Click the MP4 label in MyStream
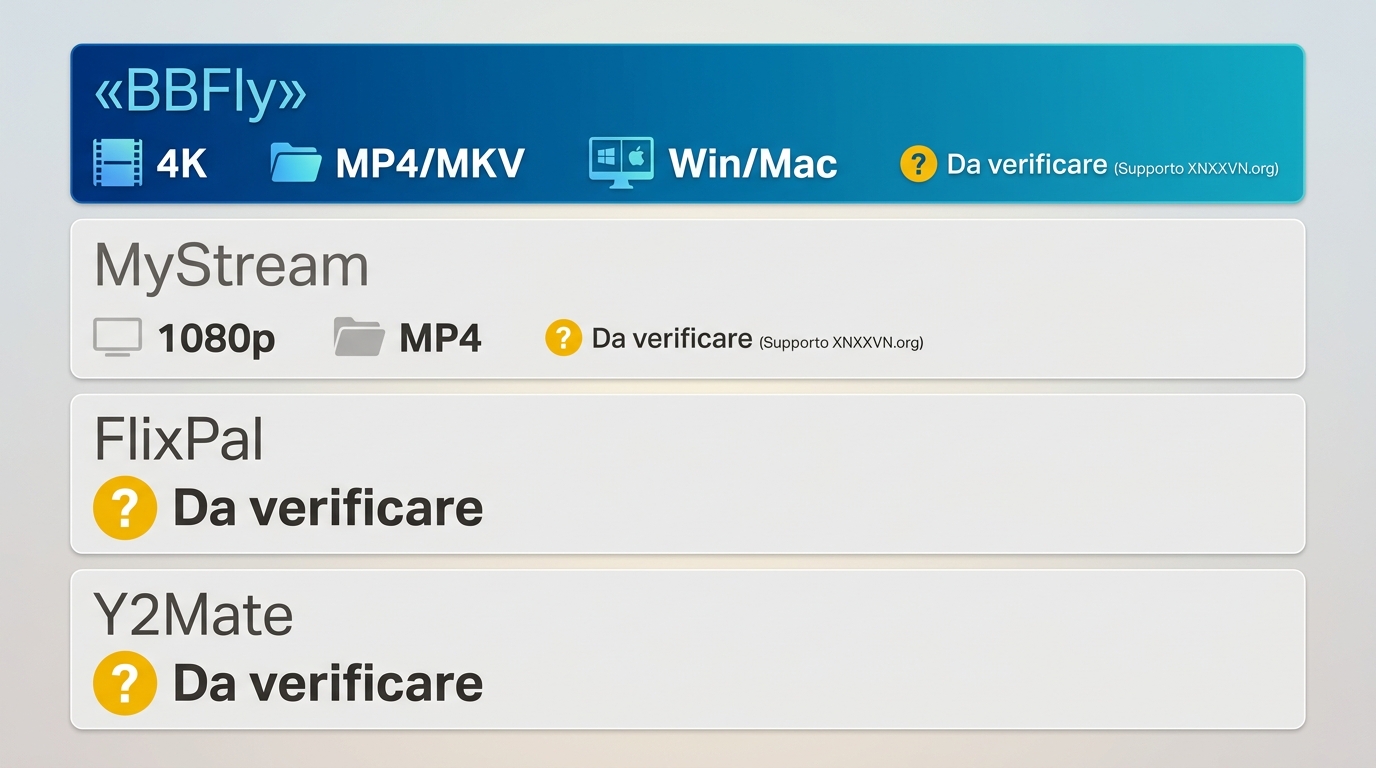The image size is (1376, 768). tap(440, 338)
